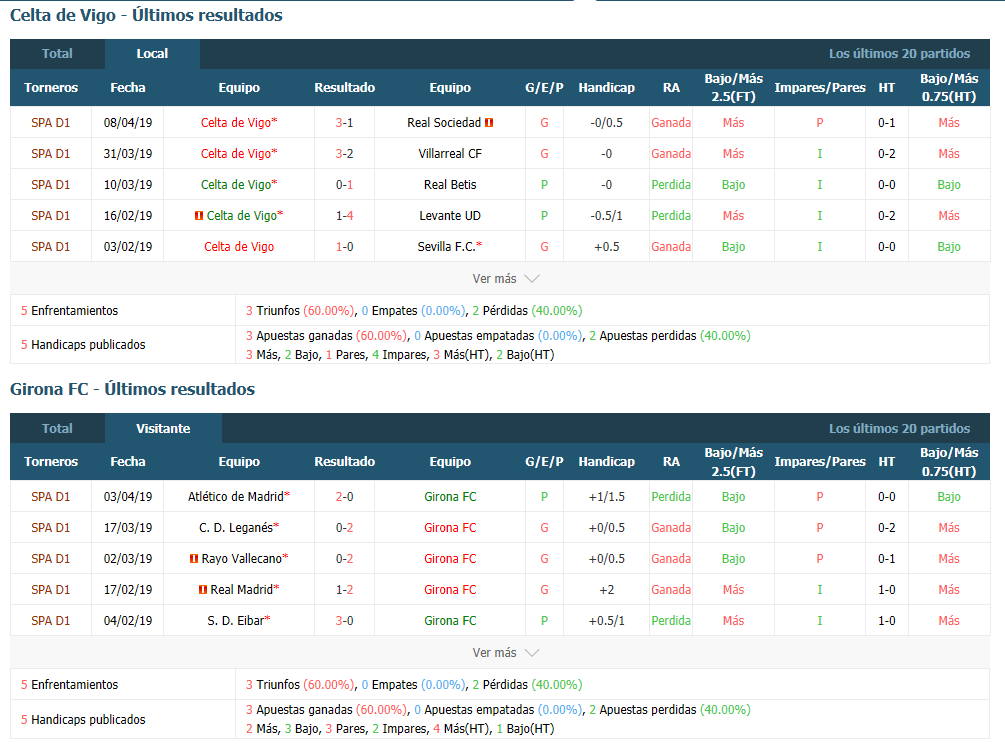
Task: Click handicap +2 for Real Madrid match
Action: (606, 590)
